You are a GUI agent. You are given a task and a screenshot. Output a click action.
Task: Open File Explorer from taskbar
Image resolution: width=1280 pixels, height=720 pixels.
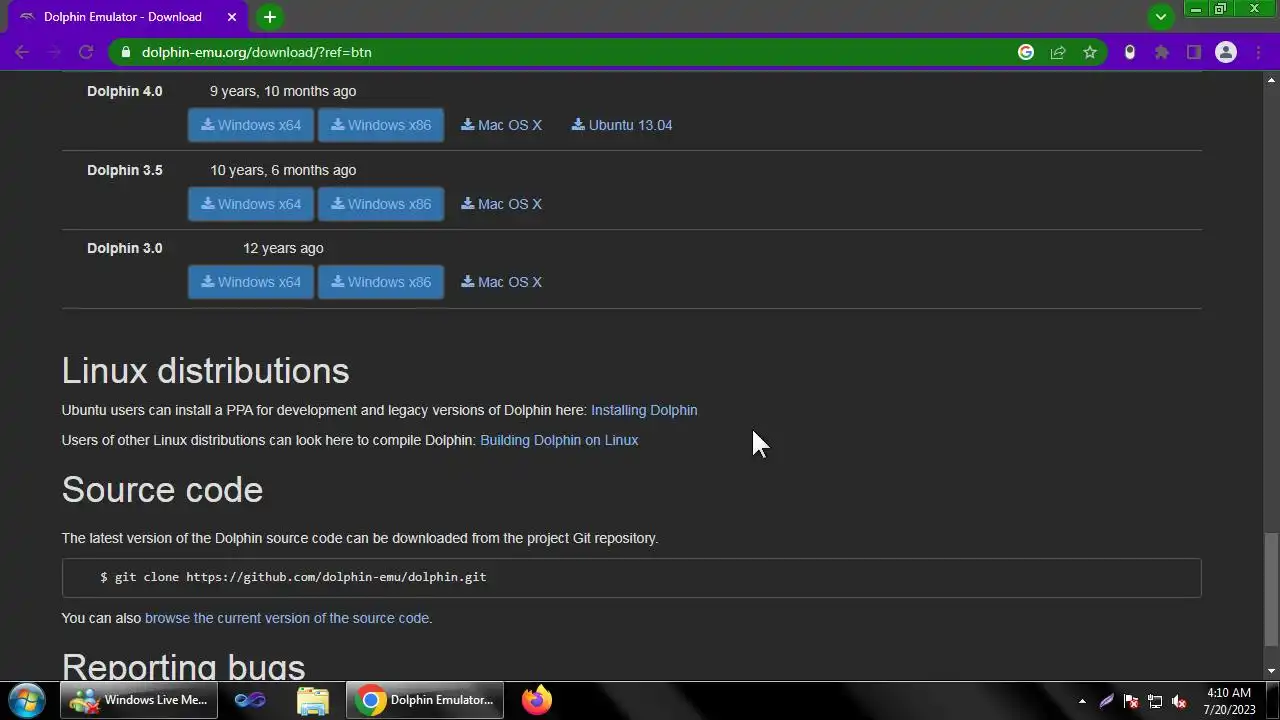(313, 700)
